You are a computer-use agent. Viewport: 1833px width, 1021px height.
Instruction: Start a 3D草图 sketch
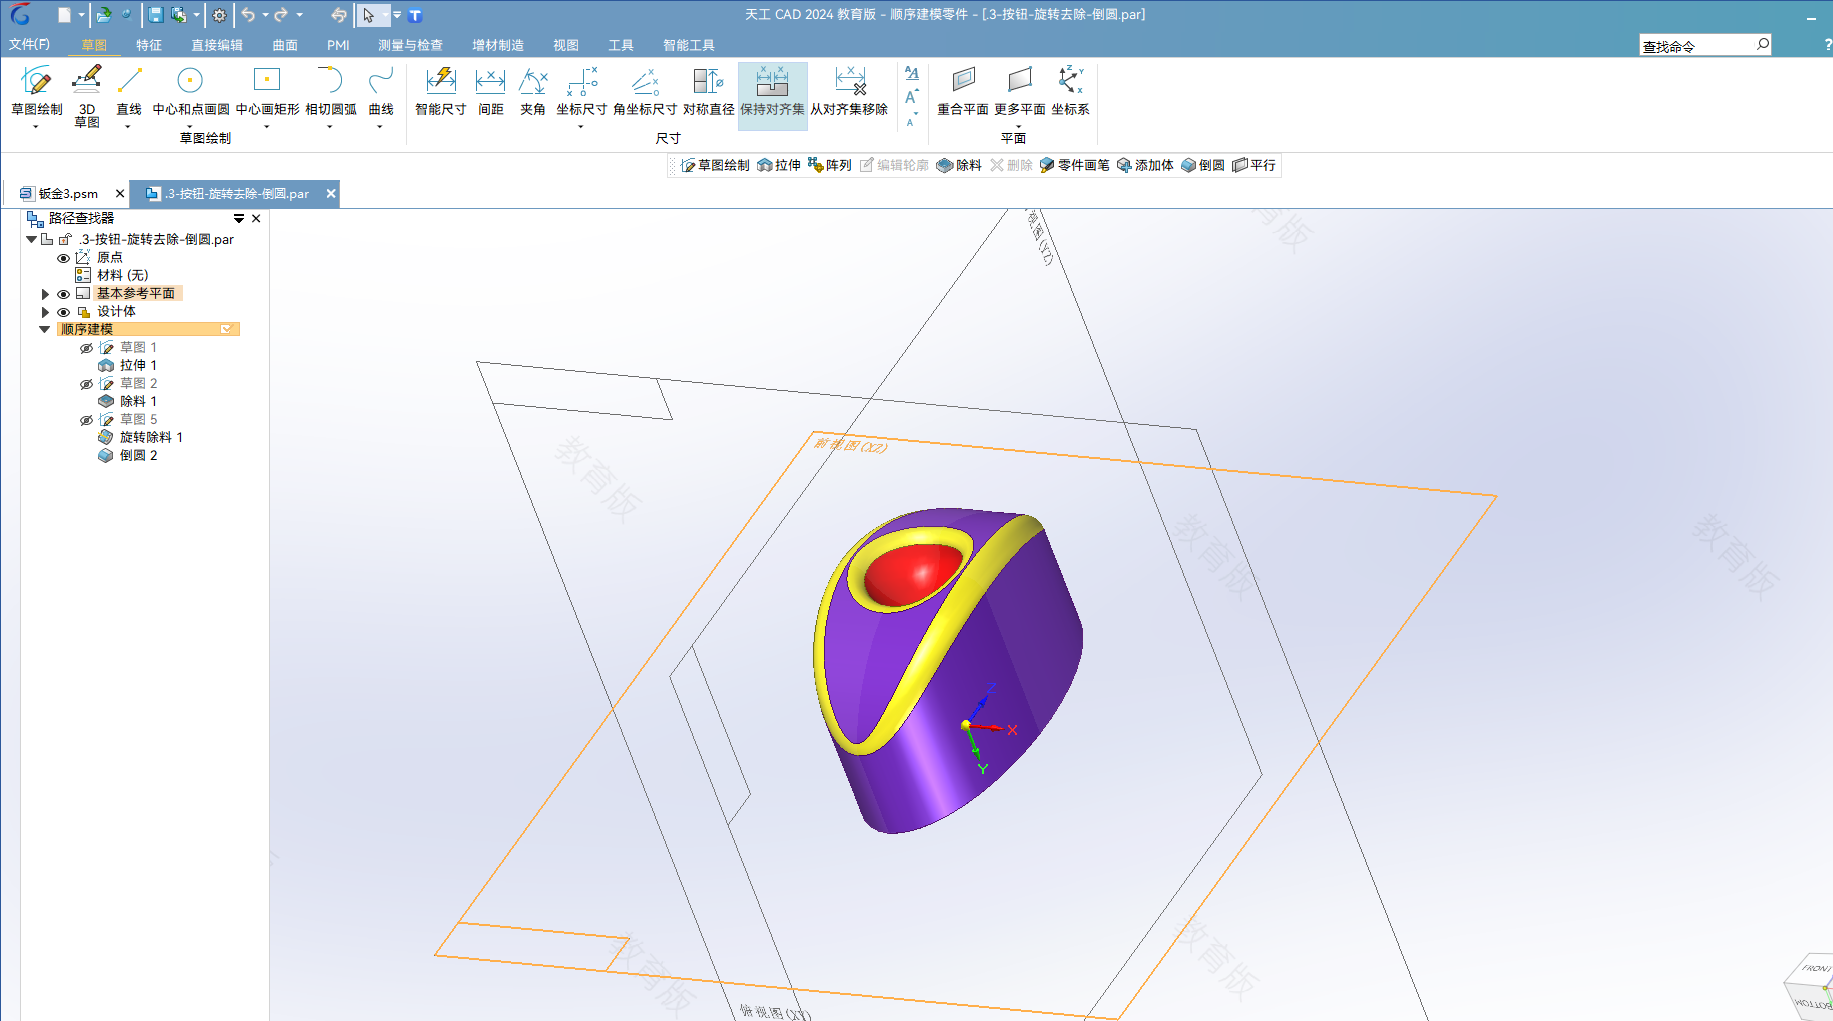87,96
